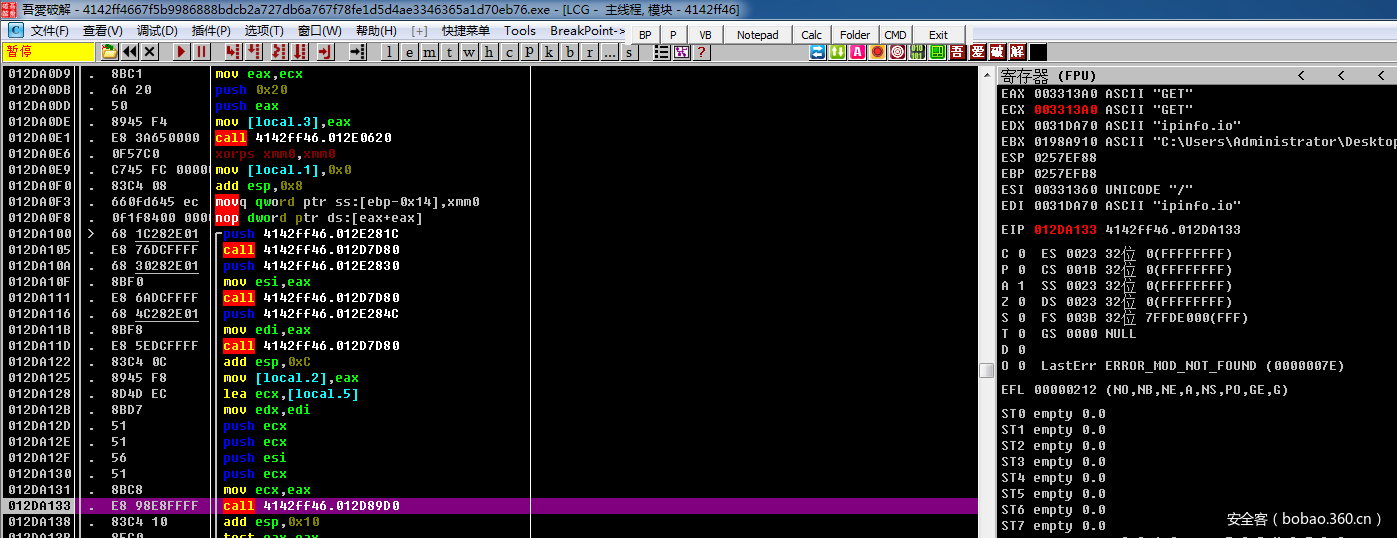Click the Step into icon
The width and height of the screenshot is (1397, 538).
pyautogui.click(x=234, y=52)
